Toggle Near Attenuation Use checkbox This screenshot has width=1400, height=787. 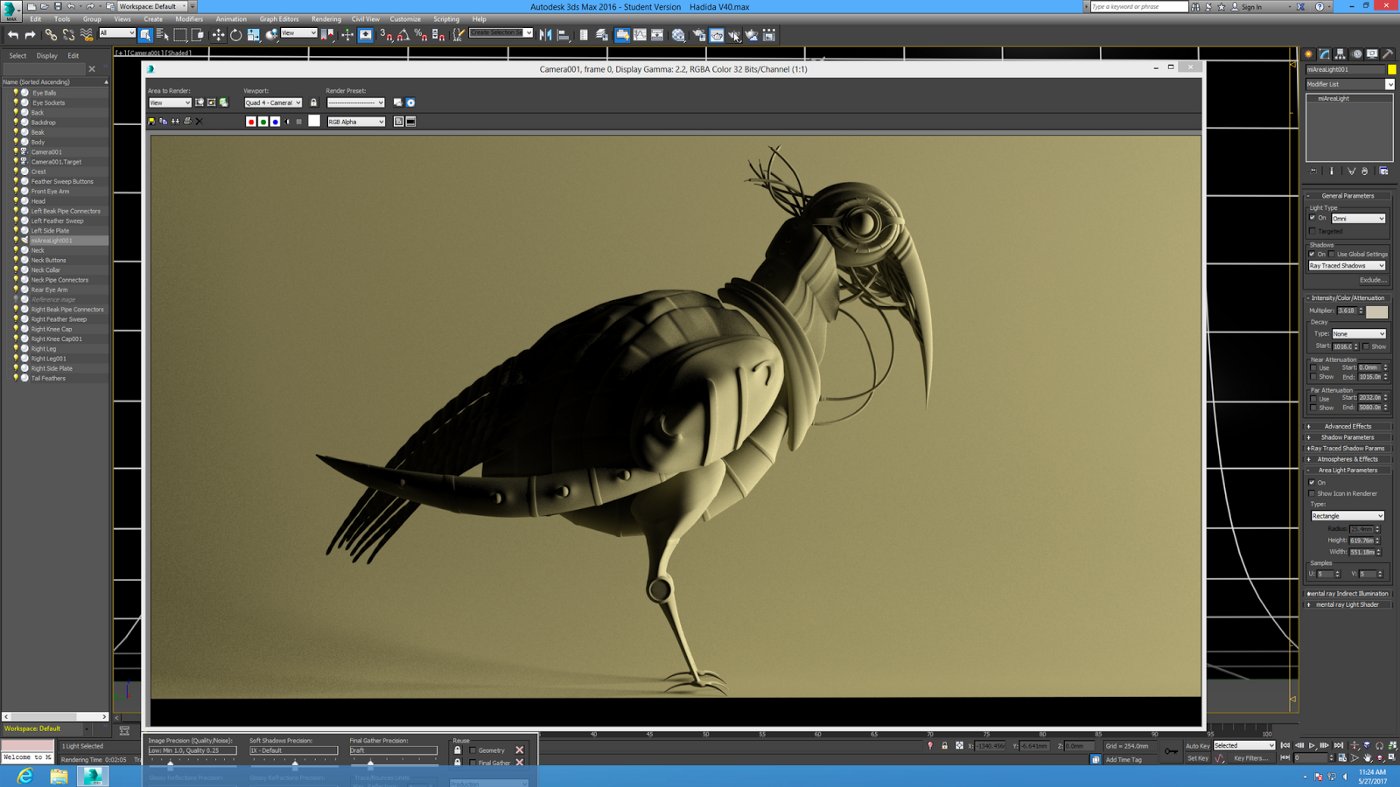pos(1314,368)
